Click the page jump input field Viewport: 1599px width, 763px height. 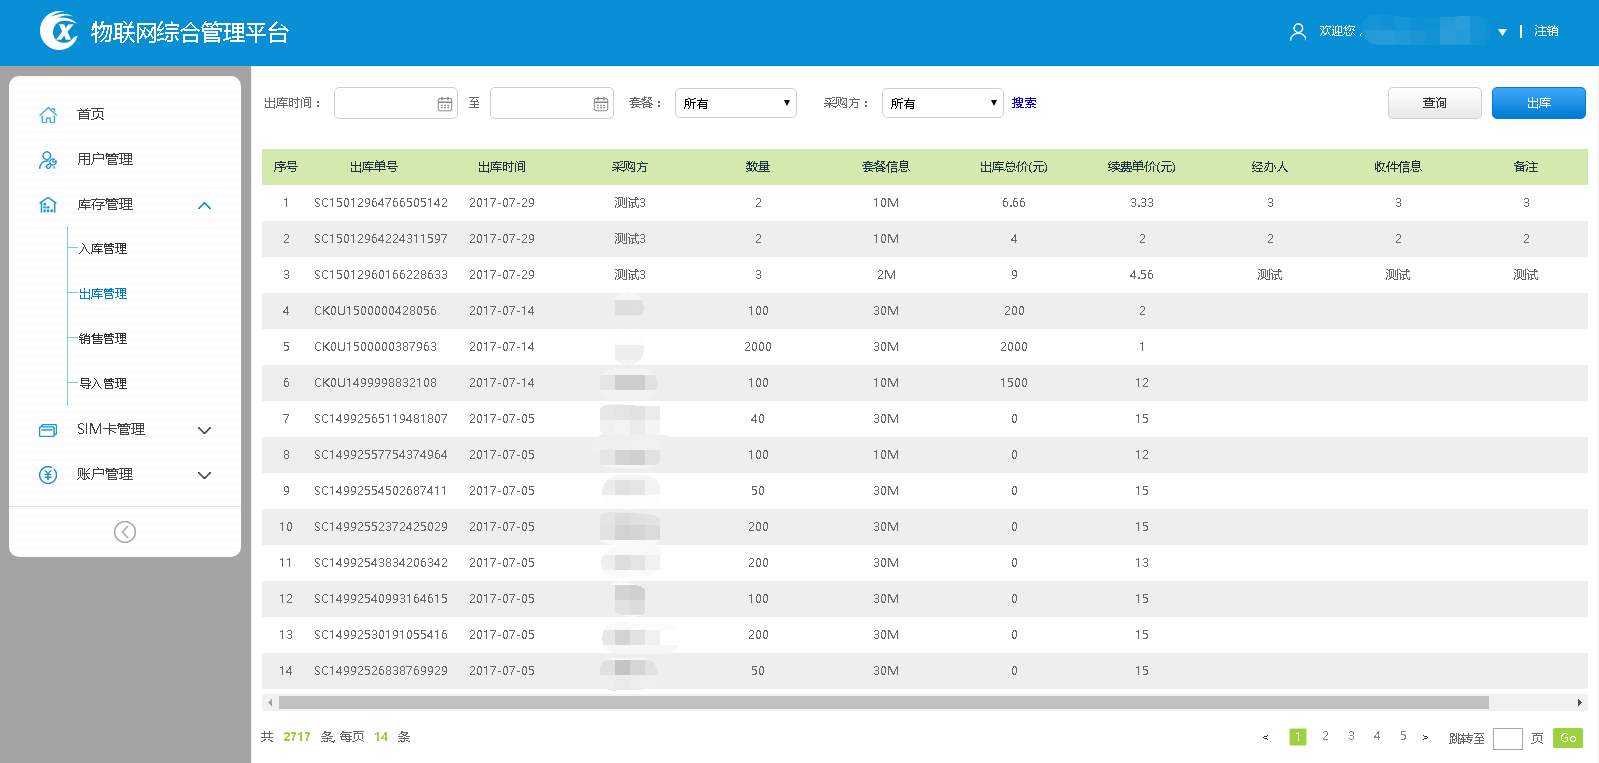pos(1507,738)
